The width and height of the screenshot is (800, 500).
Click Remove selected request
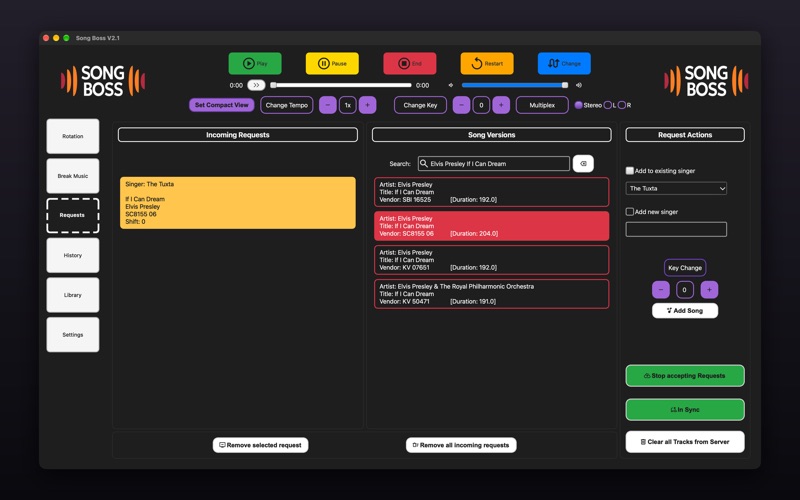click(260, 445)
